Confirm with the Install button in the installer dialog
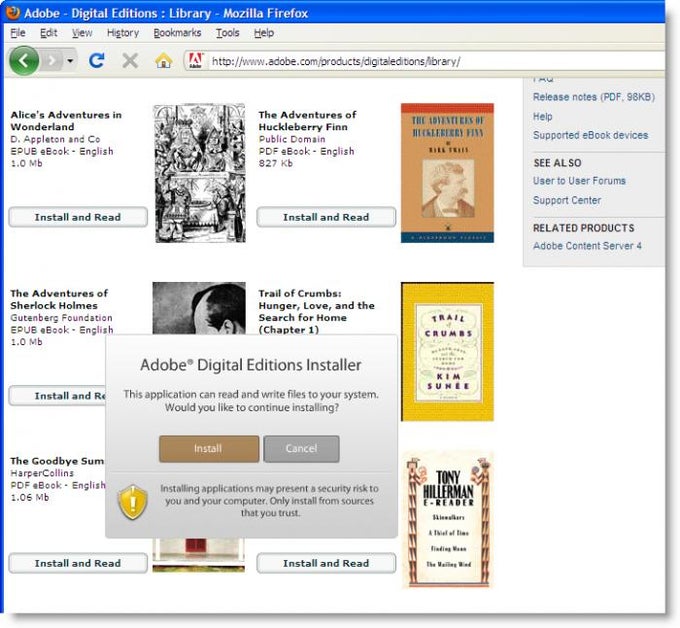 pos(209,448)
